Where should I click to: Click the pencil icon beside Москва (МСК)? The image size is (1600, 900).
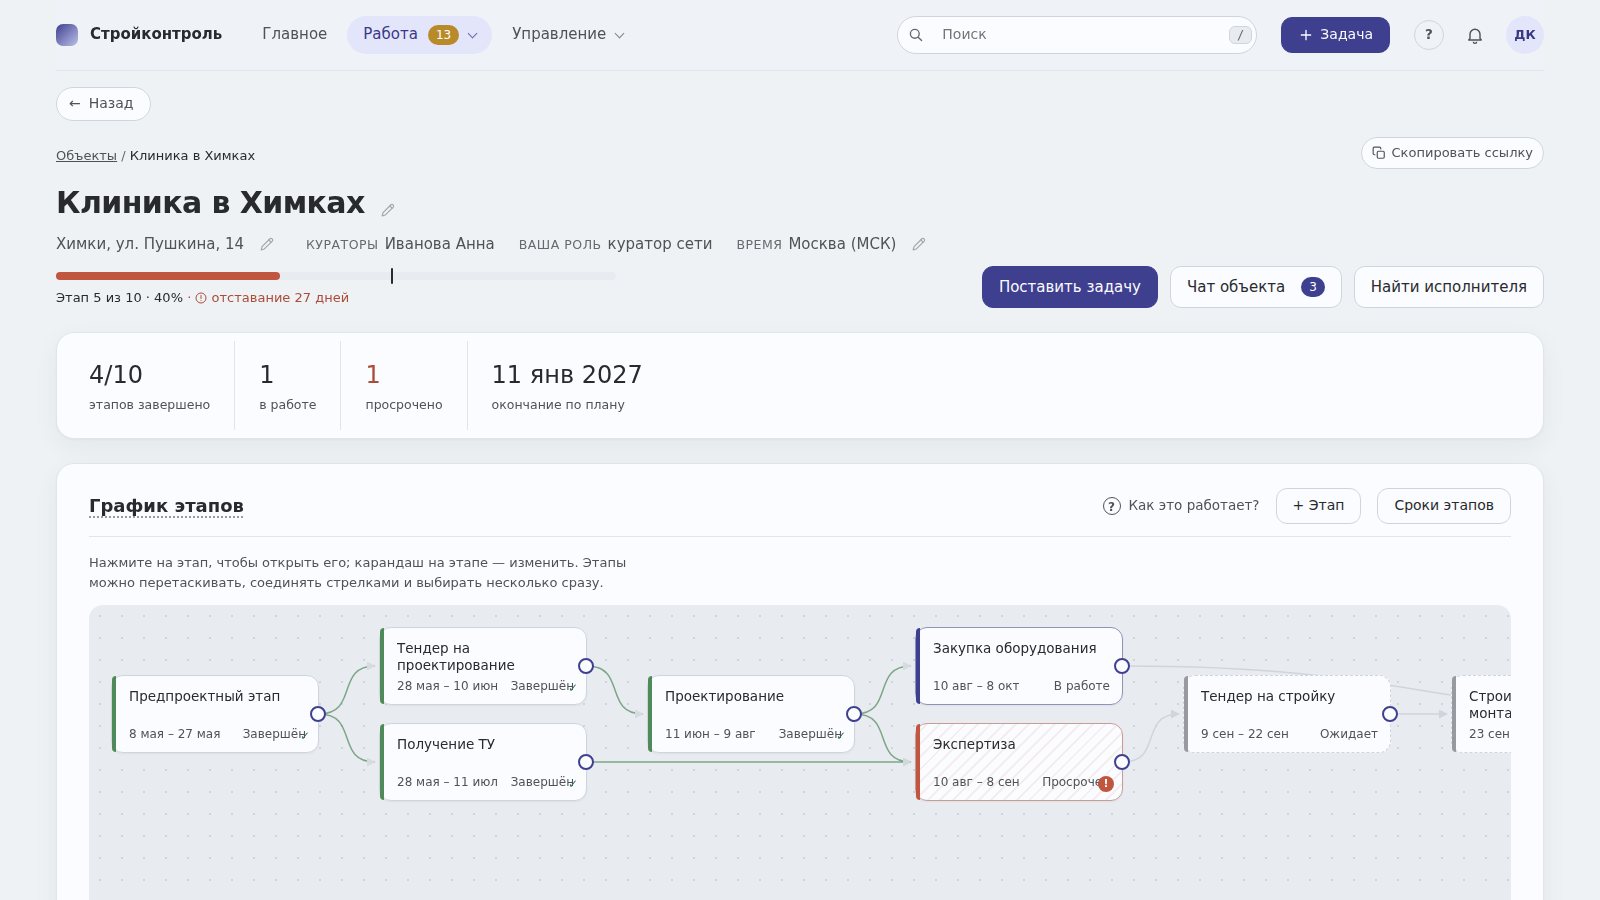919,244
